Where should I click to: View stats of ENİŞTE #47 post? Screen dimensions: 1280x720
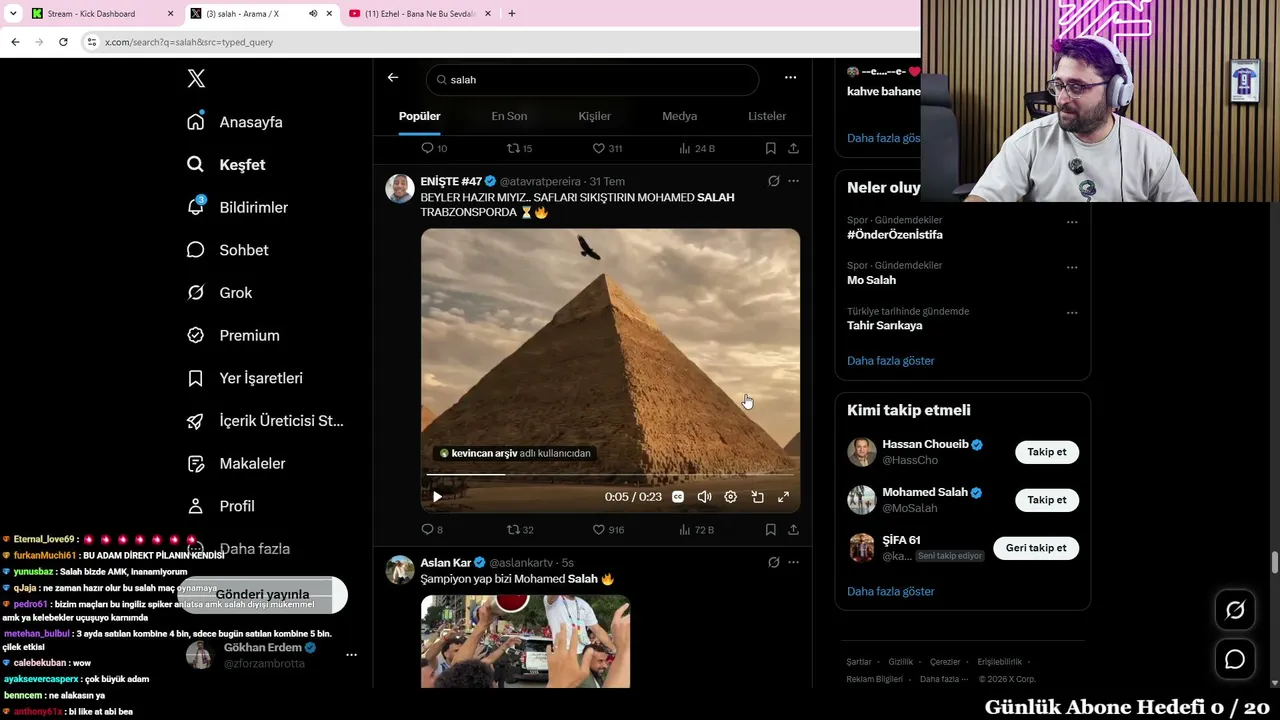[697, 530]
